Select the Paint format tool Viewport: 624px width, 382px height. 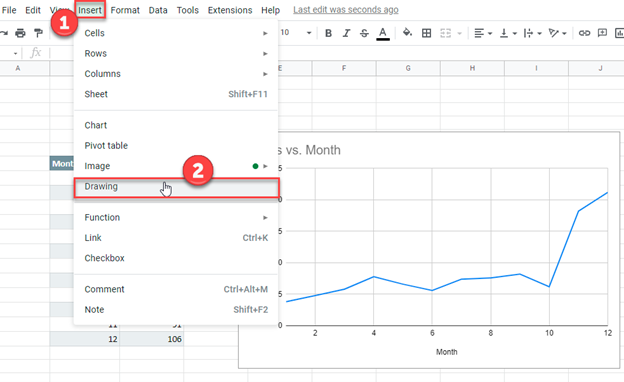[x=38, y=33]
